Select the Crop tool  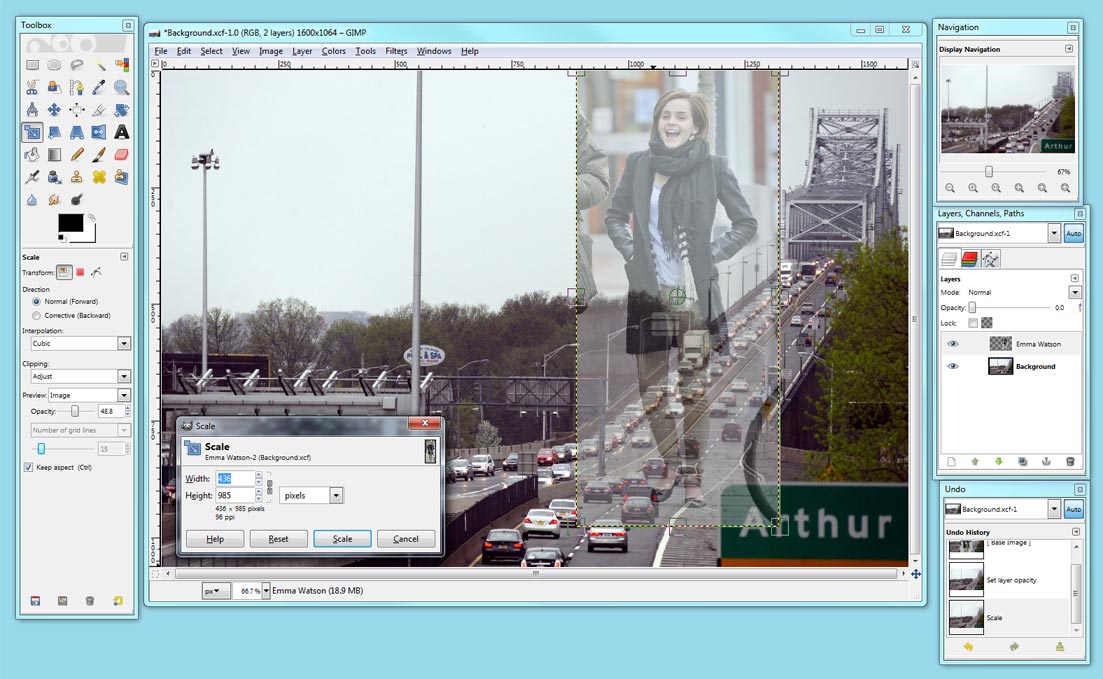pos(99,110)
